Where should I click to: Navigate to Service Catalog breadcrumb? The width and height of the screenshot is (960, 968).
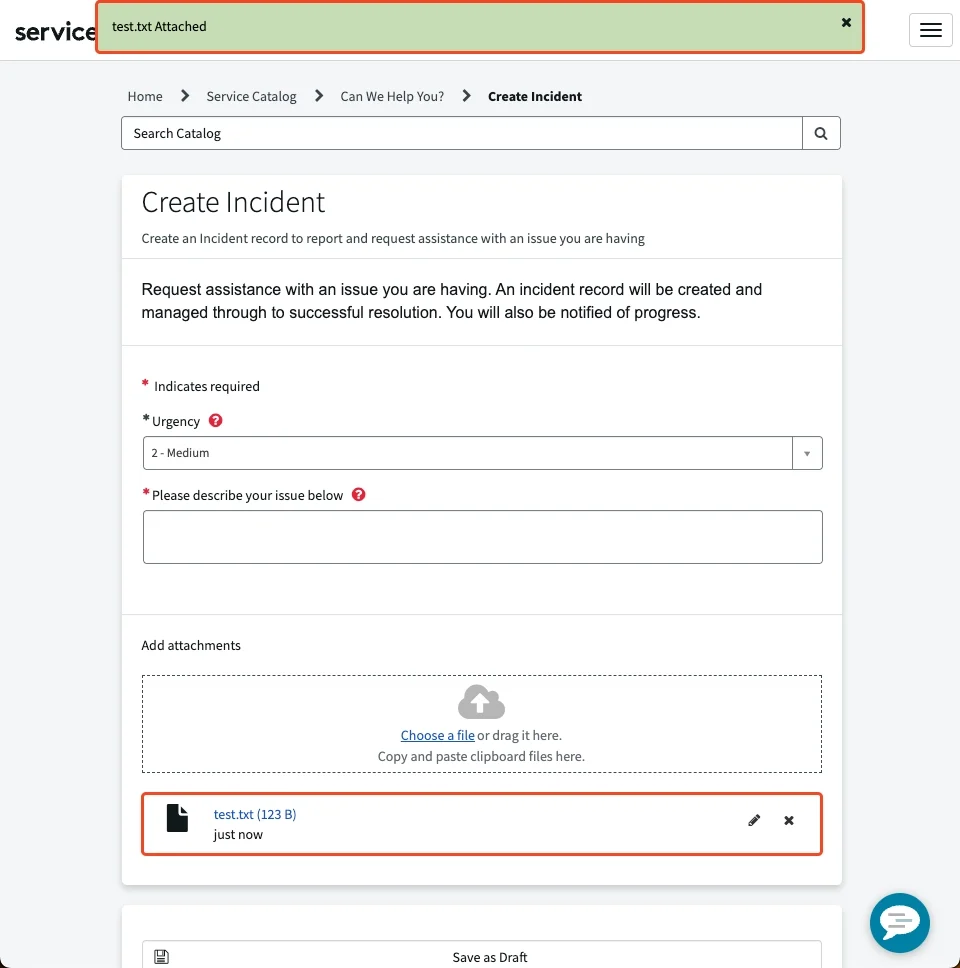(x=251, y=97)
